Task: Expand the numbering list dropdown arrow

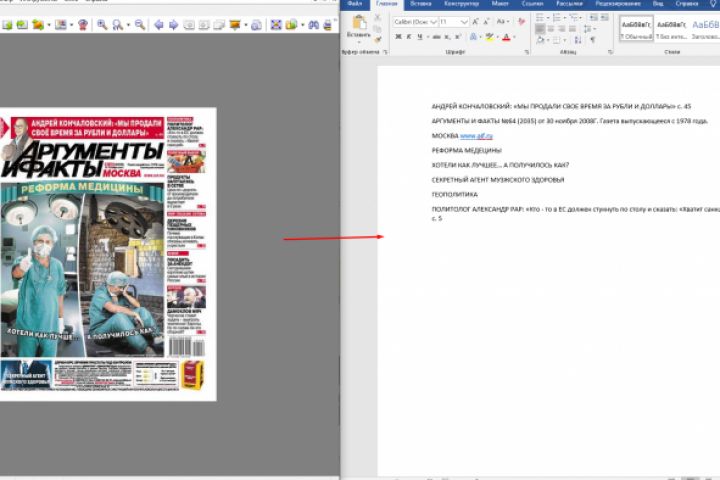Action: click(x=565, y=18)
